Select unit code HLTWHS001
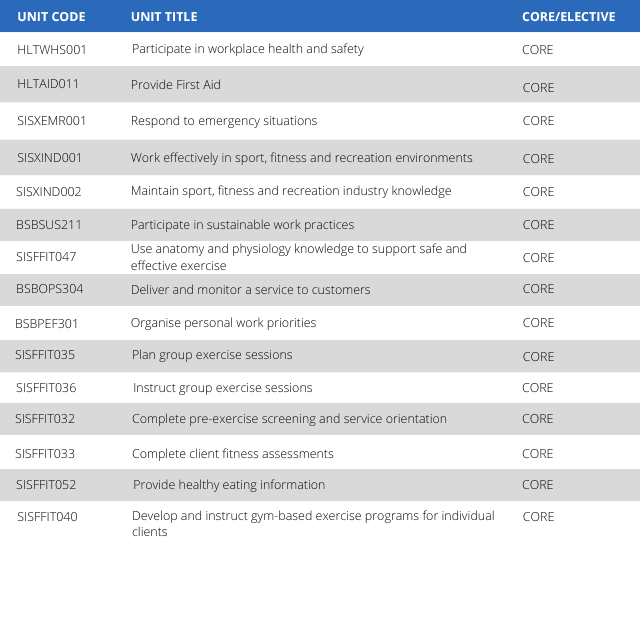 tap(52, 49)
